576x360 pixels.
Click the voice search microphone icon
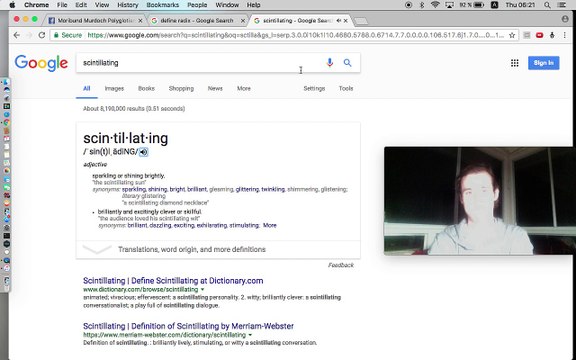(330, 63)
